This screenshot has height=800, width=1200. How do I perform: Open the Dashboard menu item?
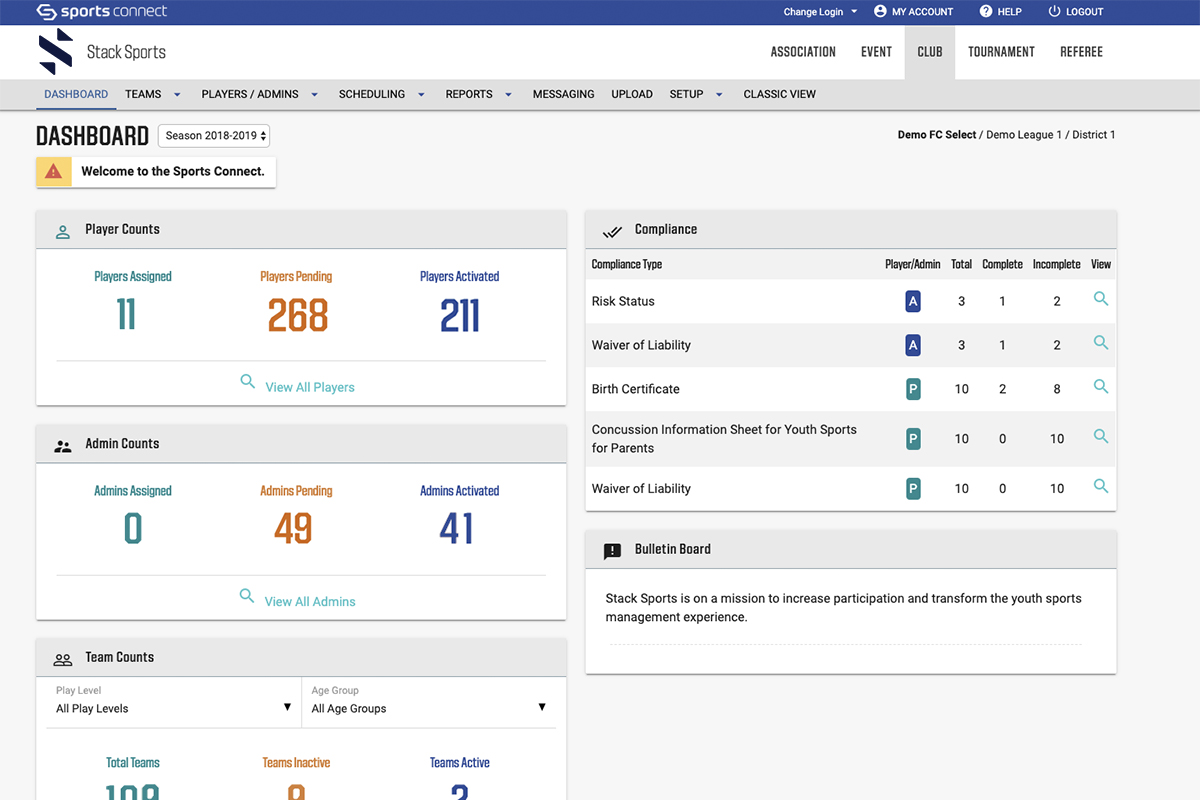point(76,94)
